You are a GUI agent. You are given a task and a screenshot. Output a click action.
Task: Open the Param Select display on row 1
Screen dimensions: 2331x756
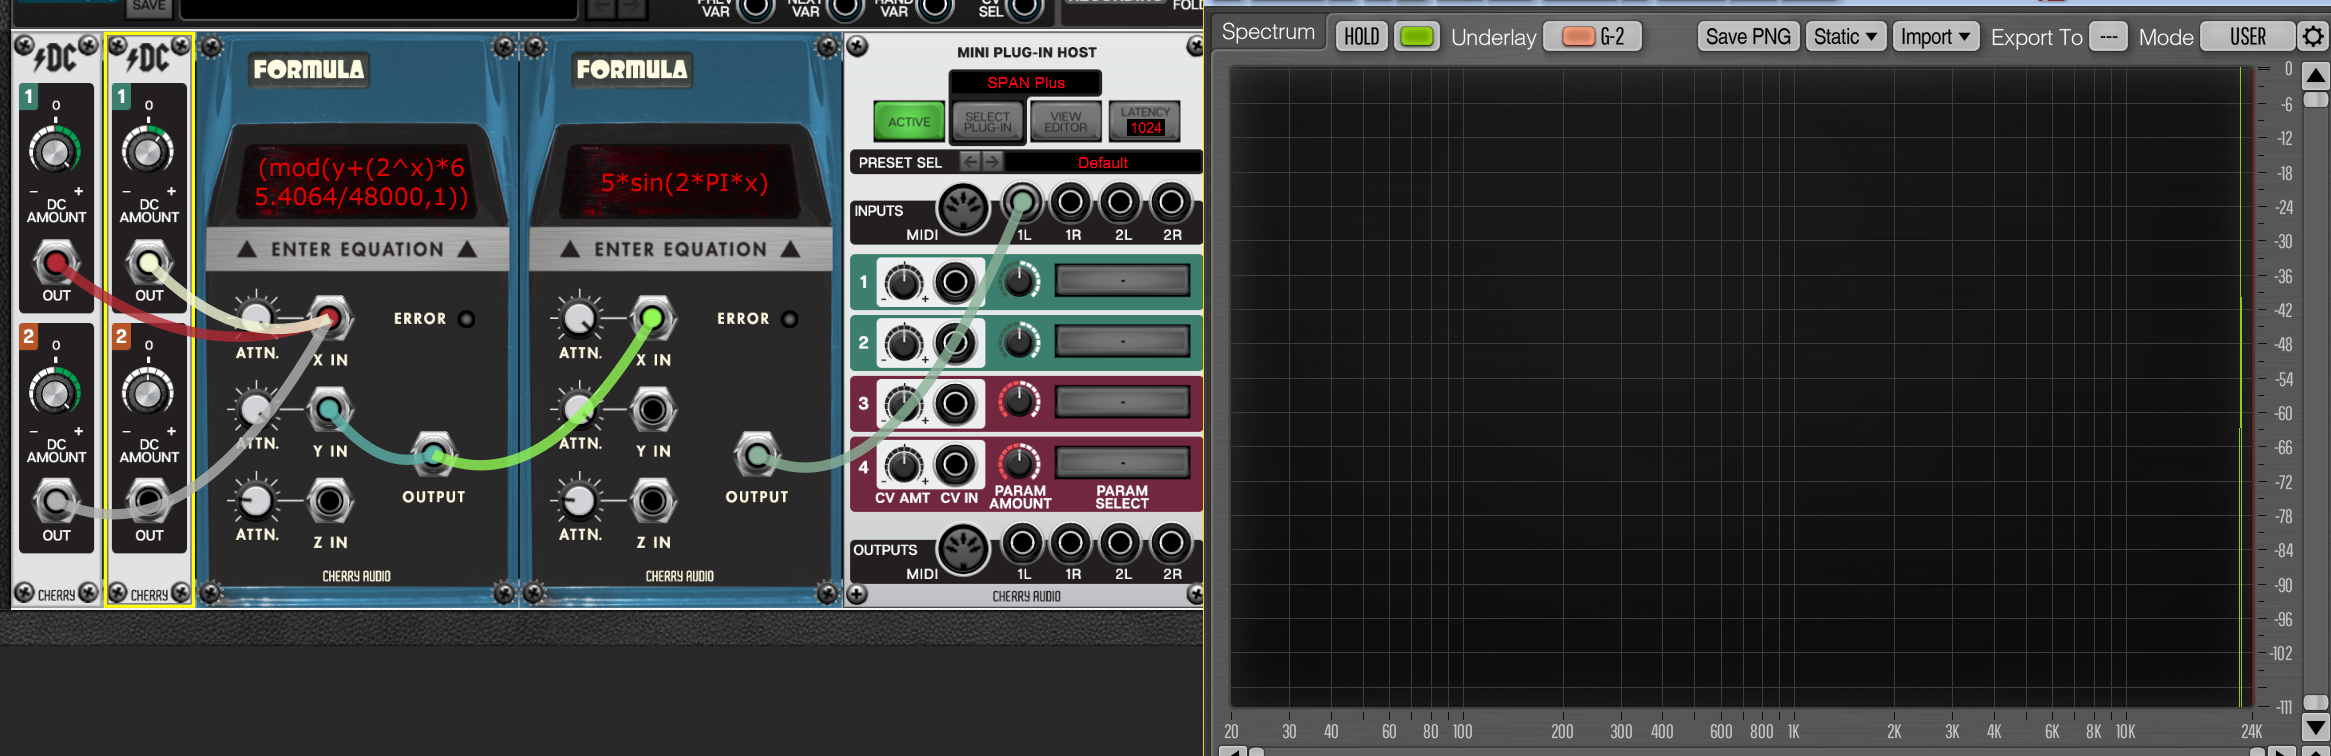tap(1122, 281)
